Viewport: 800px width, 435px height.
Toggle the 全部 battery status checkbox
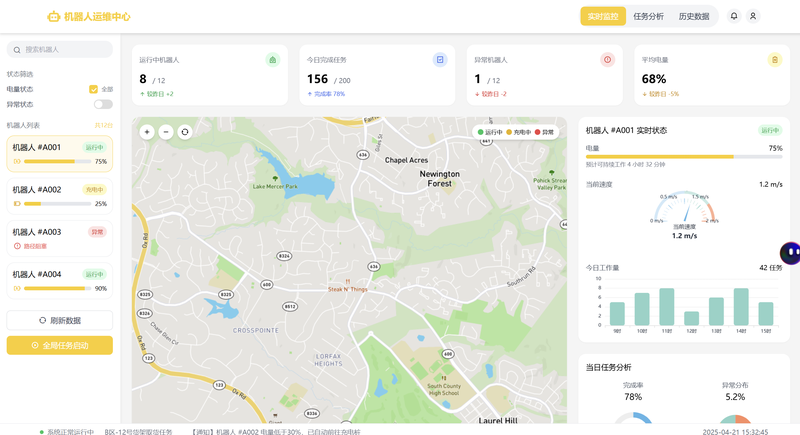point(93,89)
